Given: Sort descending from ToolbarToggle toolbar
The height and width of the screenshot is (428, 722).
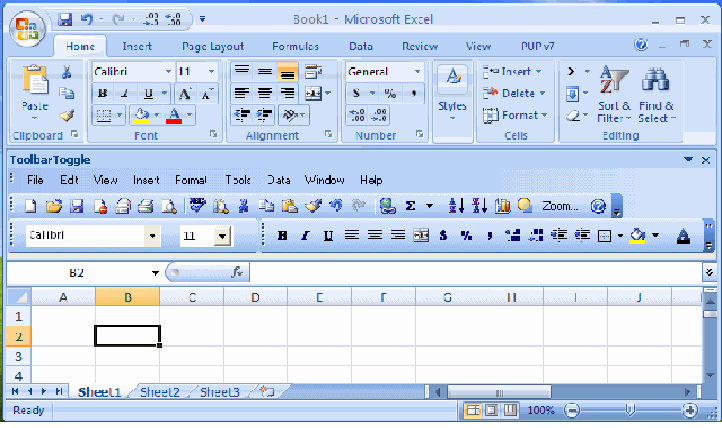Looking at the screenshot, I should (x=479, y=206).
